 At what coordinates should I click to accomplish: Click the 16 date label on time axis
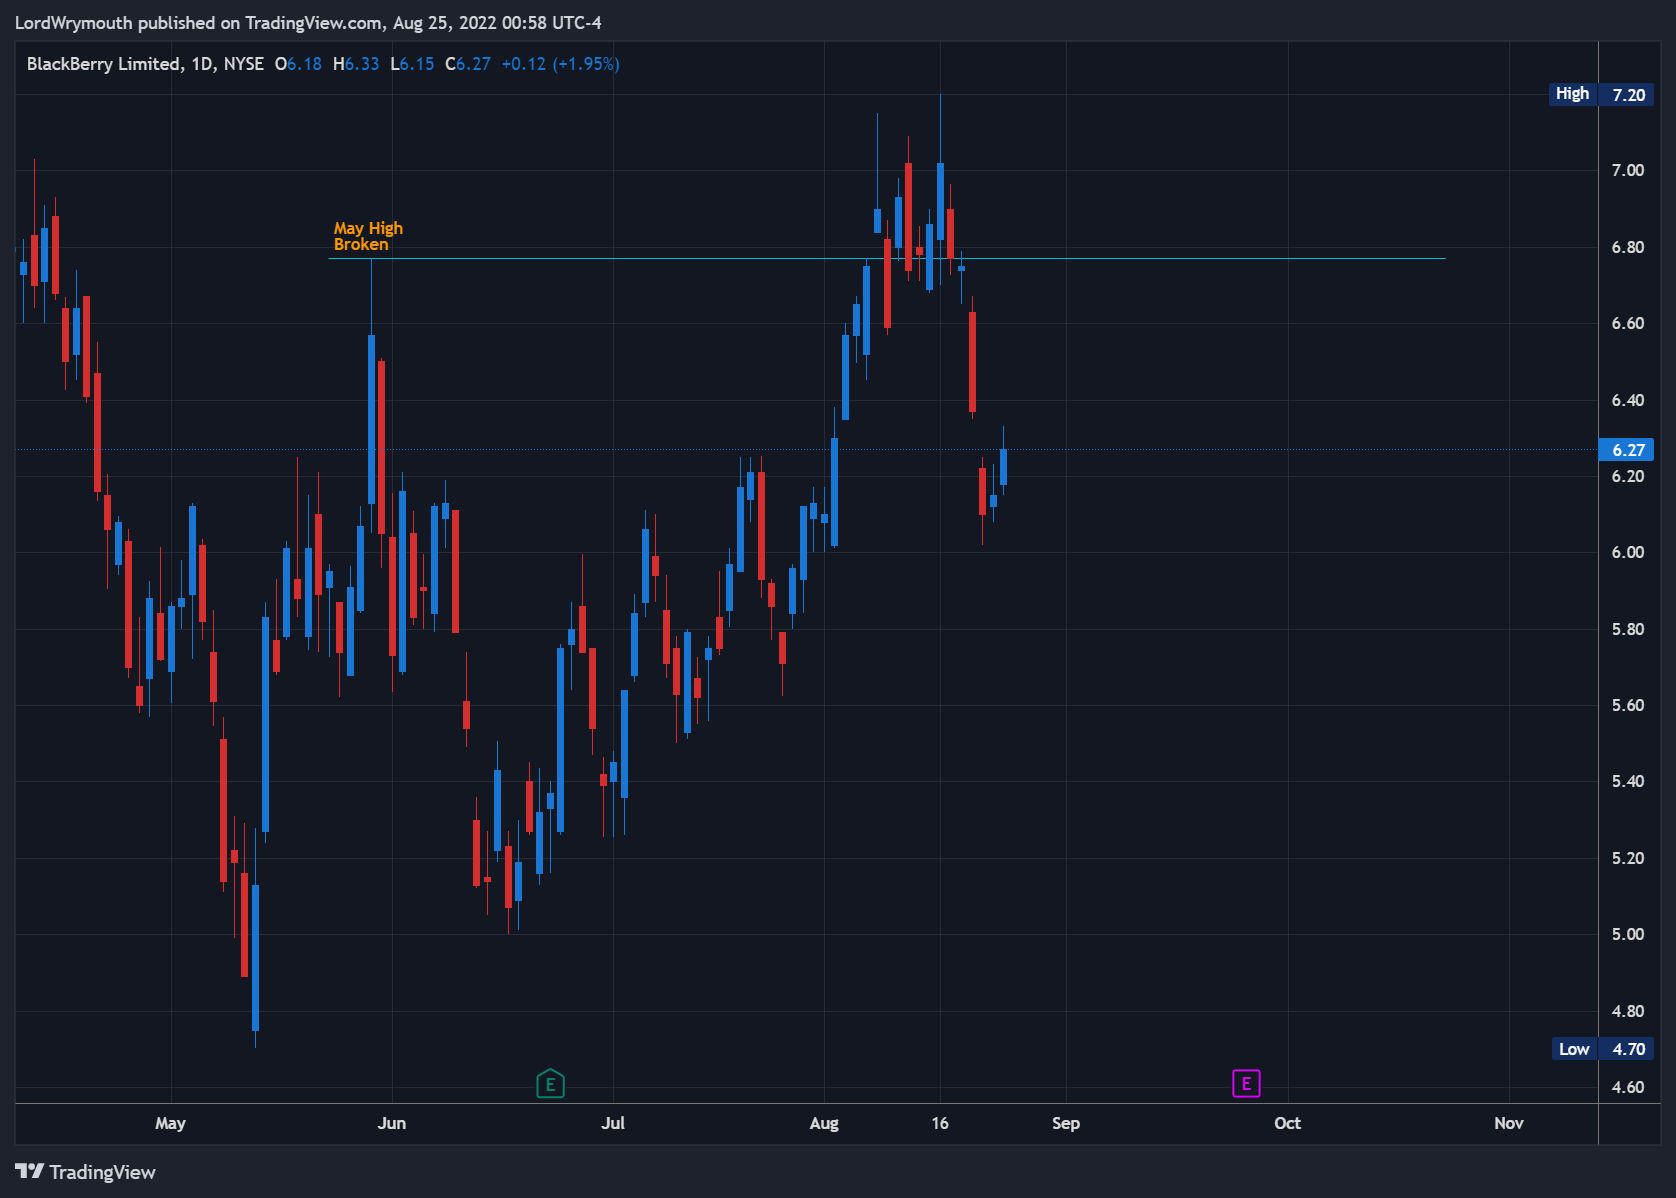tap(940, 1123)
